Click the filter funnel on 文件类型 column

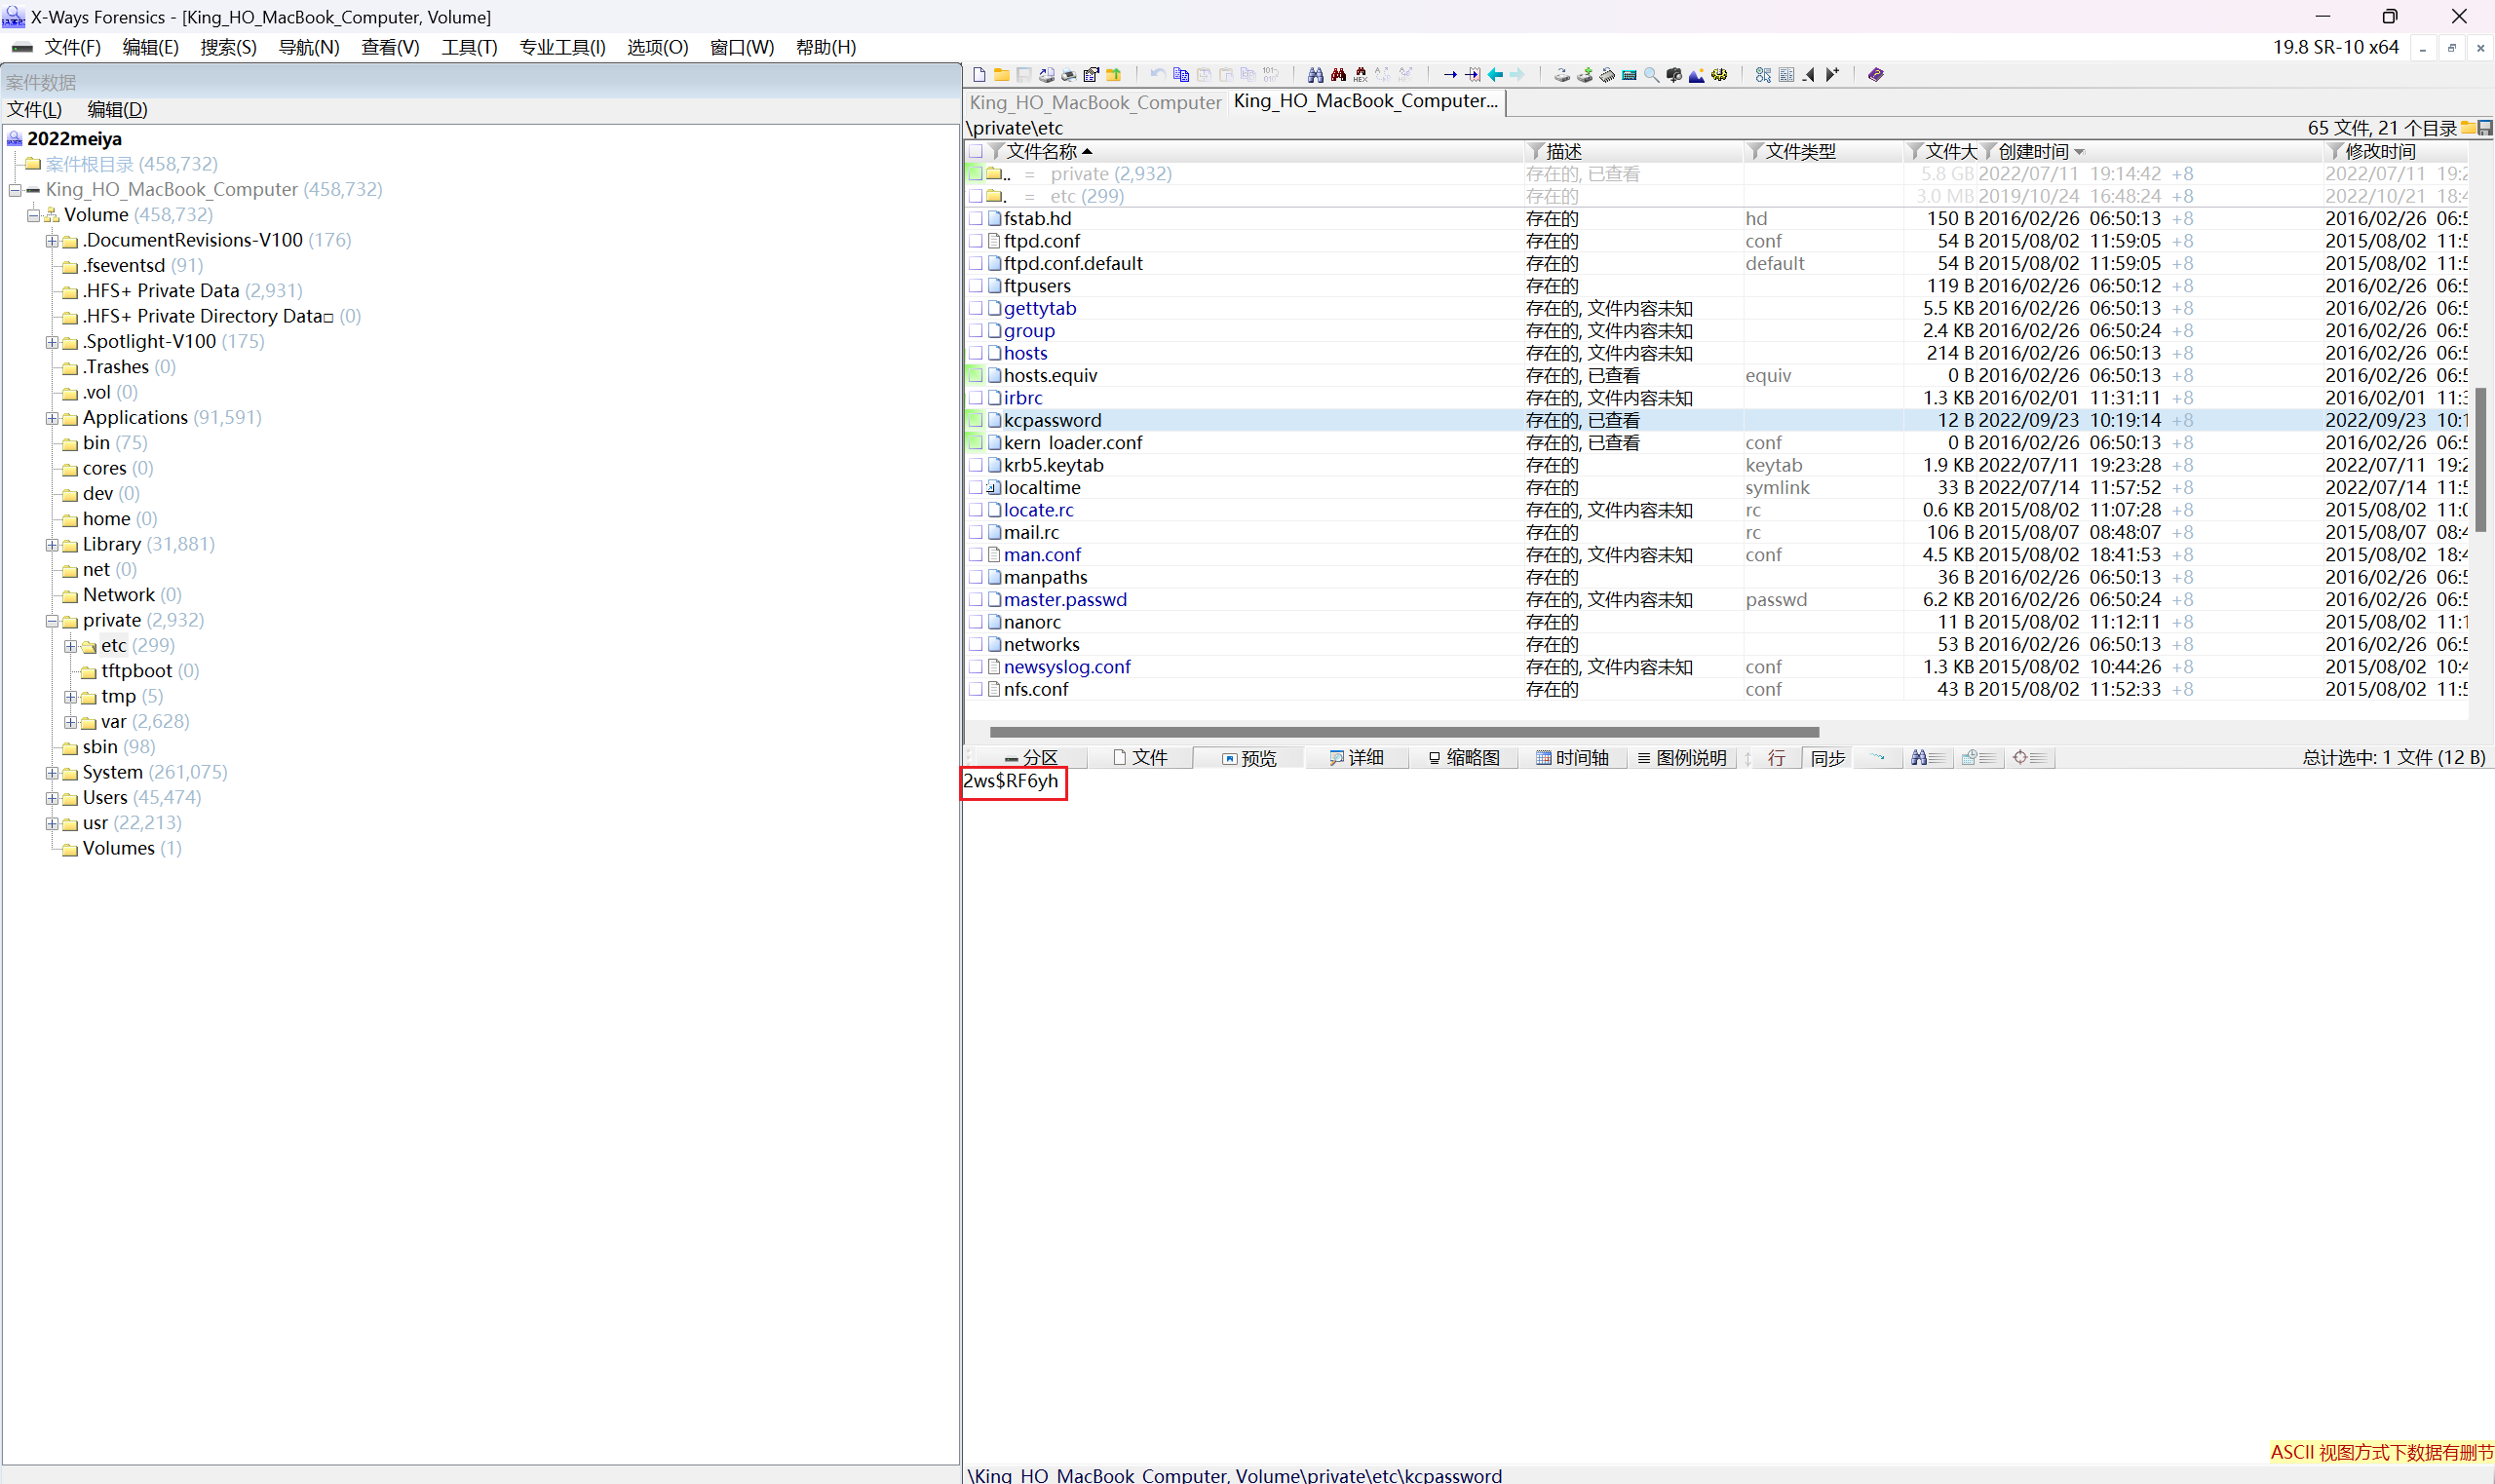1755,151
